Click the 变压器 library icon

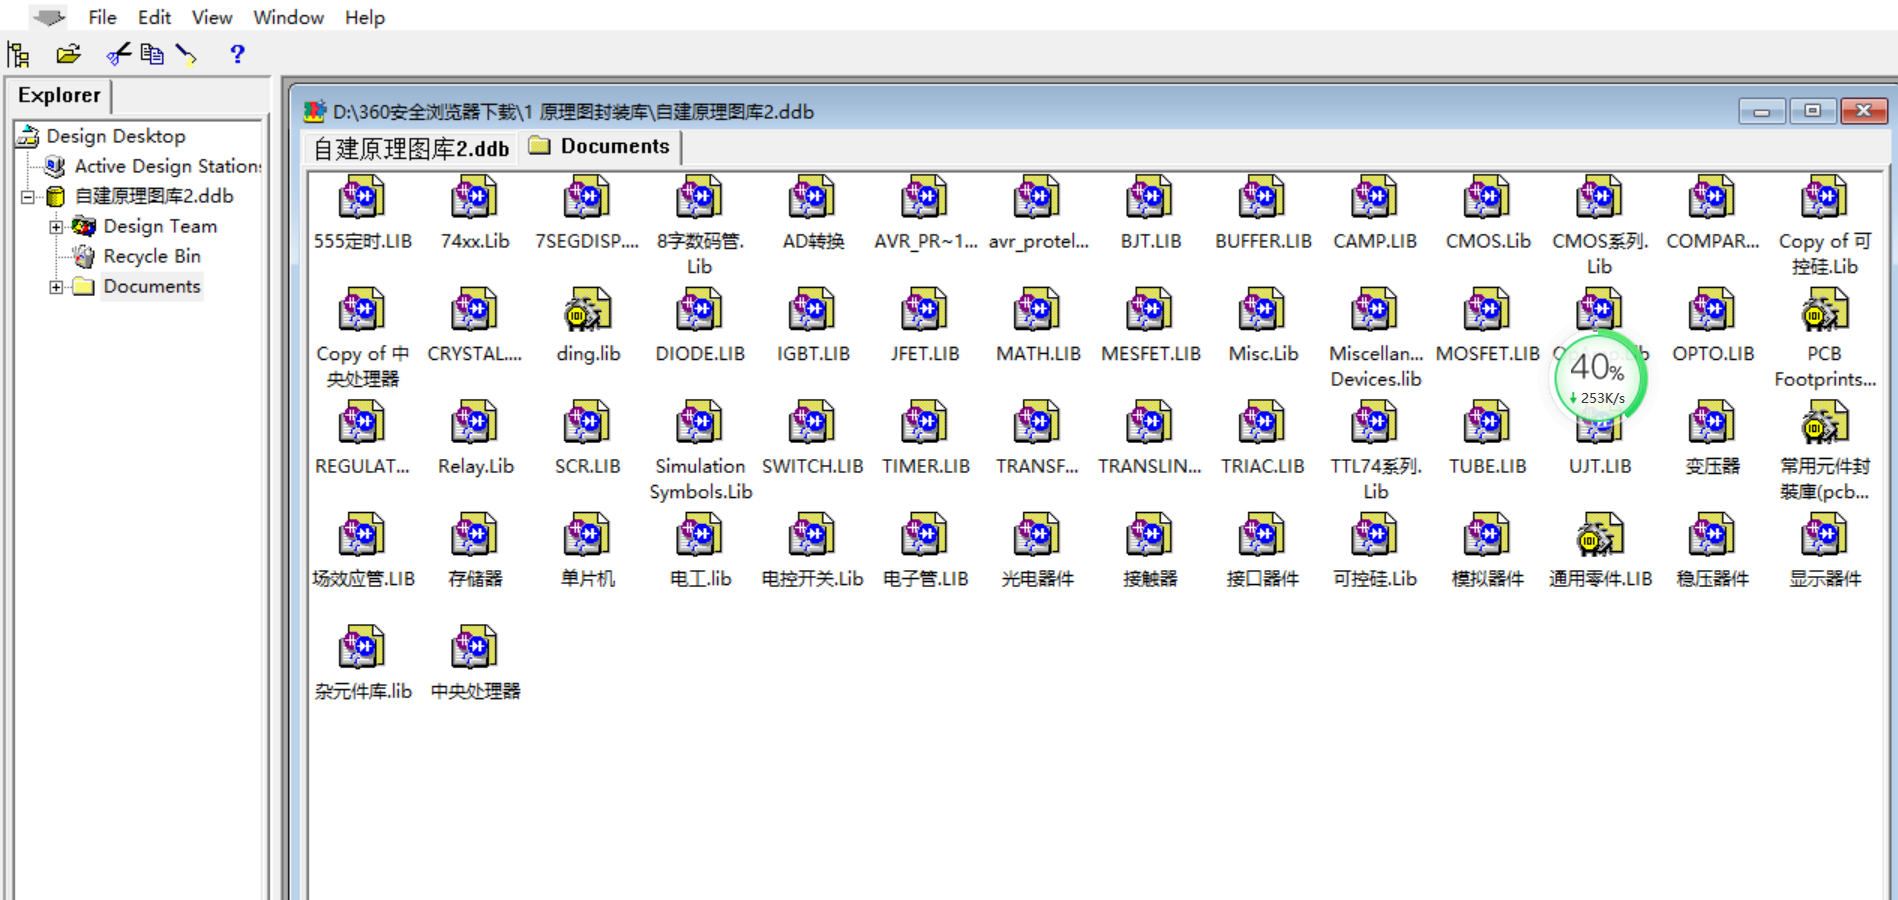(x=1712, y=423)
